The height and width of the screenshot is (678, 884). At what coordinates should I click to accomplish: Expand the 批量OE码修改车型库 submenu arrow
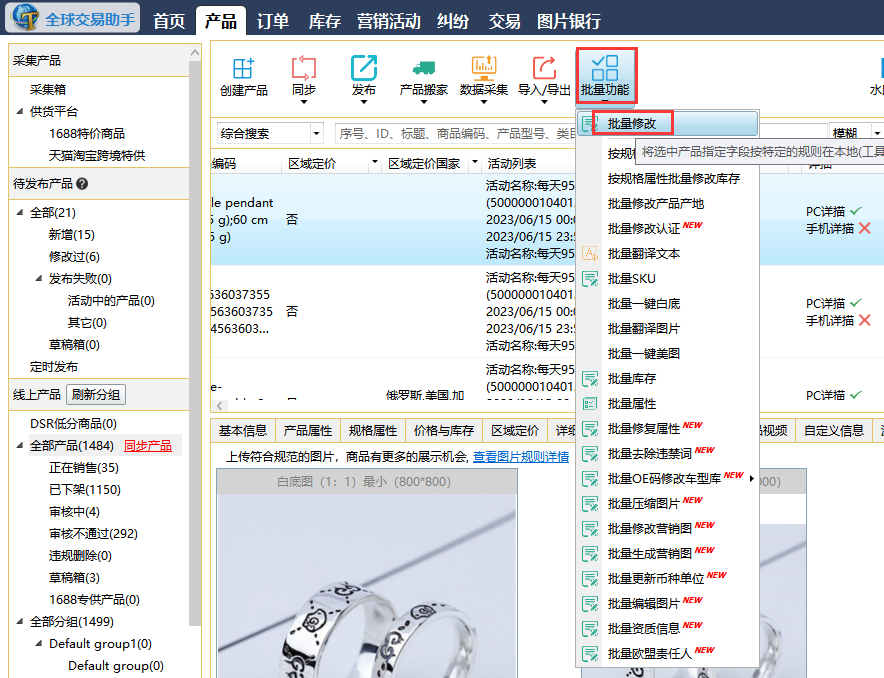pos(752,478)
